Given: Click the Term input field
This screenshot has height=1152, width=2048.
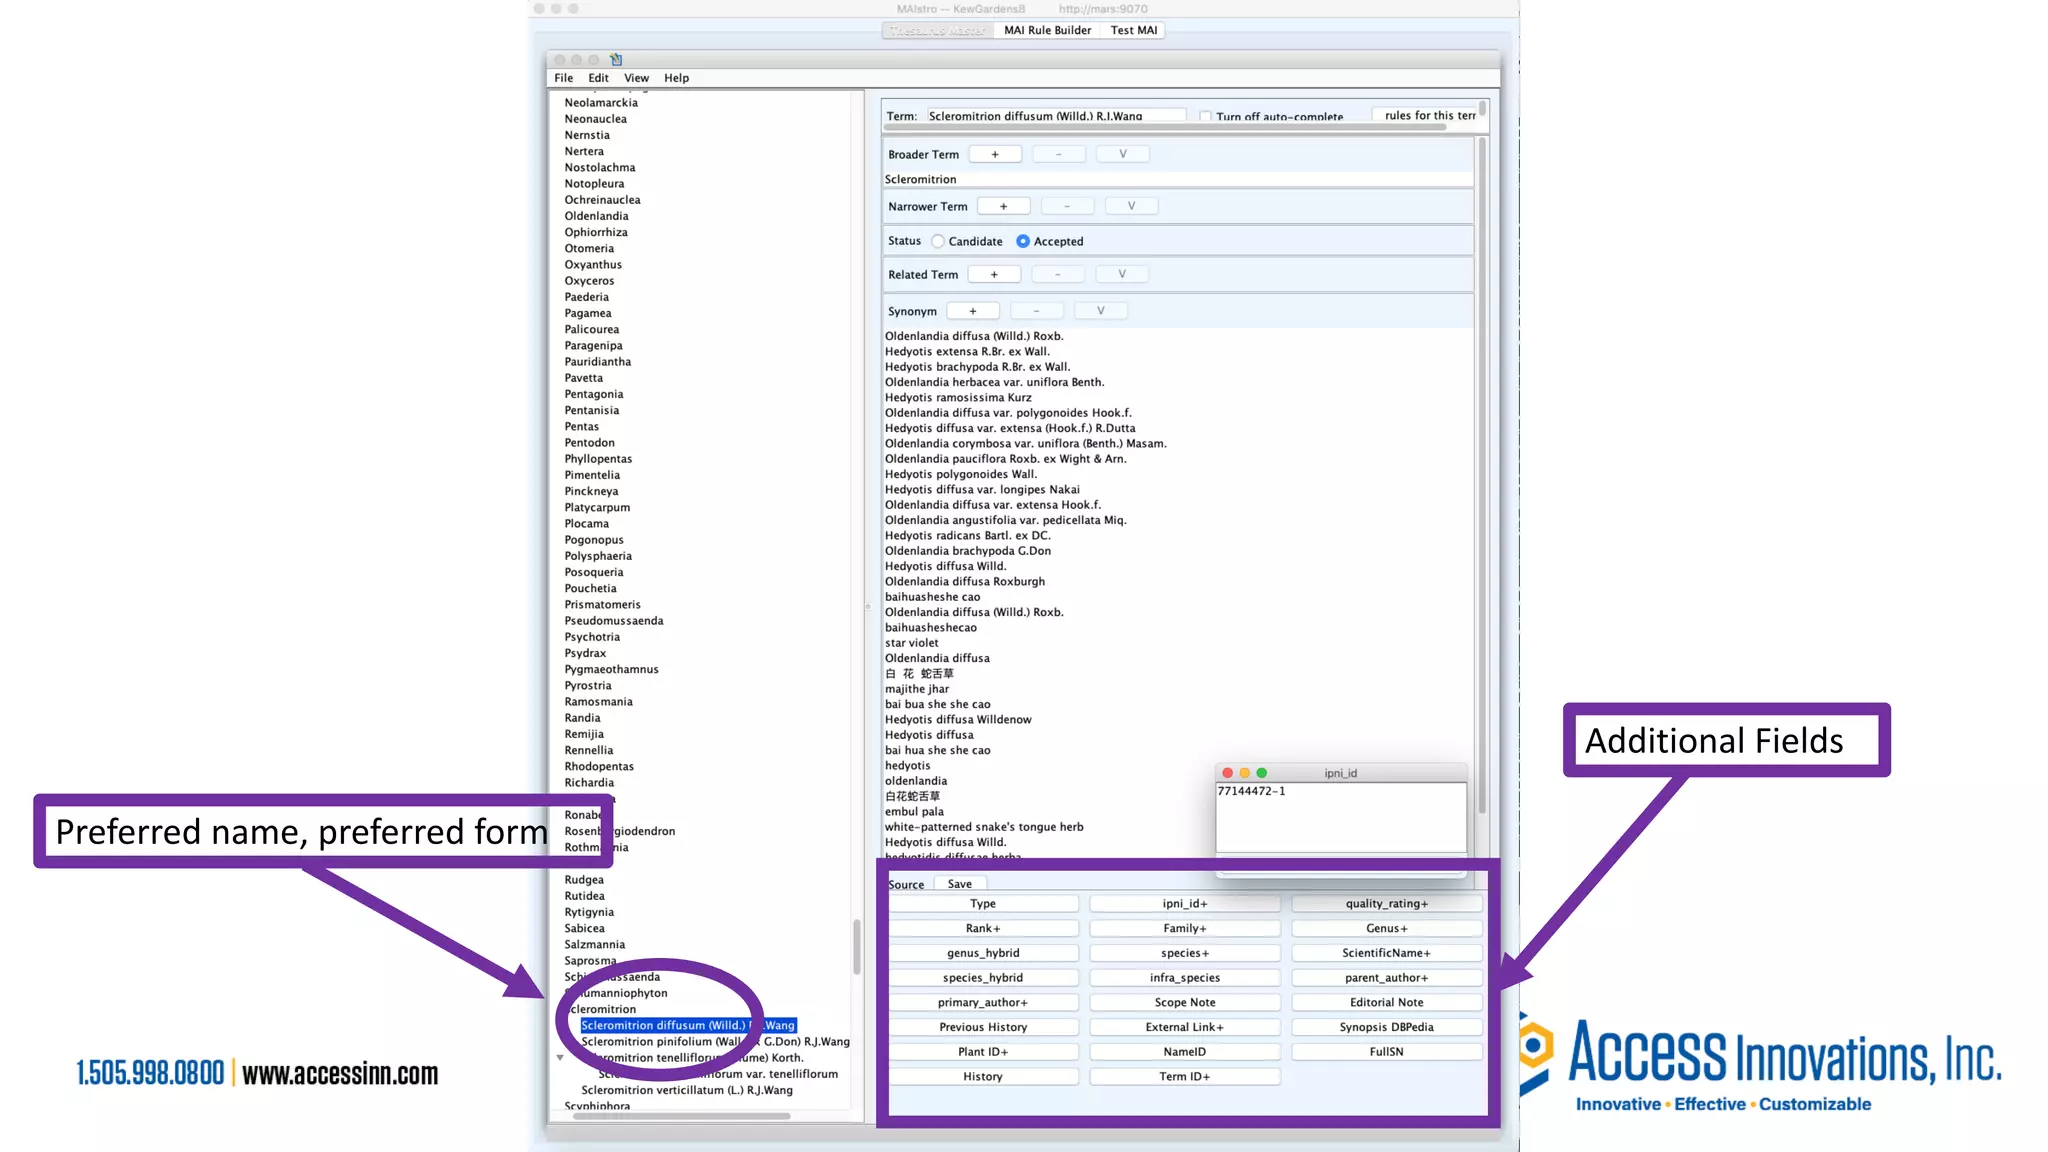Looking at the screenshot, I should point(1056,116).
